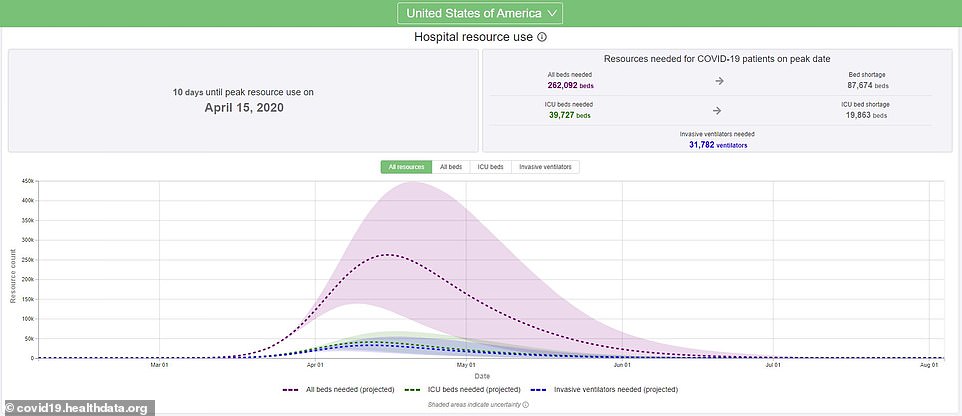Click the Jun 01 x-axis label
The image size is (962, 416).
pyautogui.click(x=622, y=366)
